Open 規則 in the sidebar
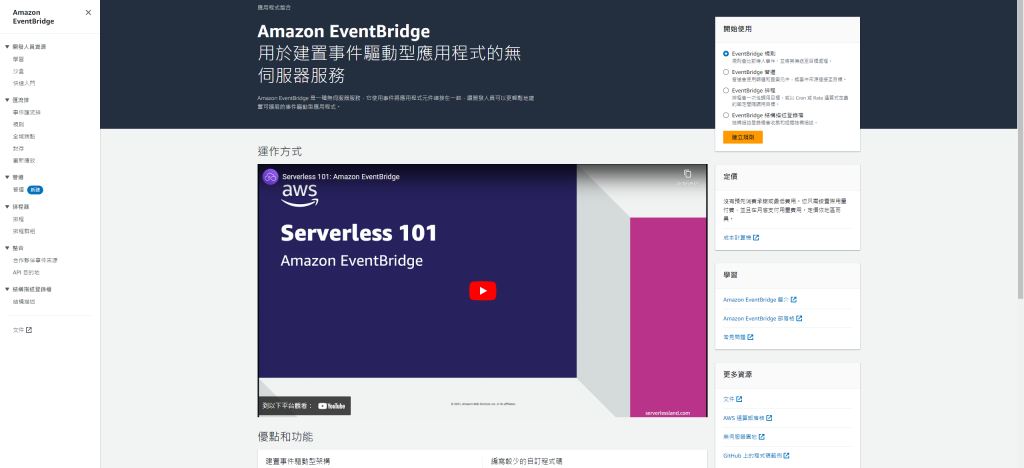 click(x=18, y=124)
